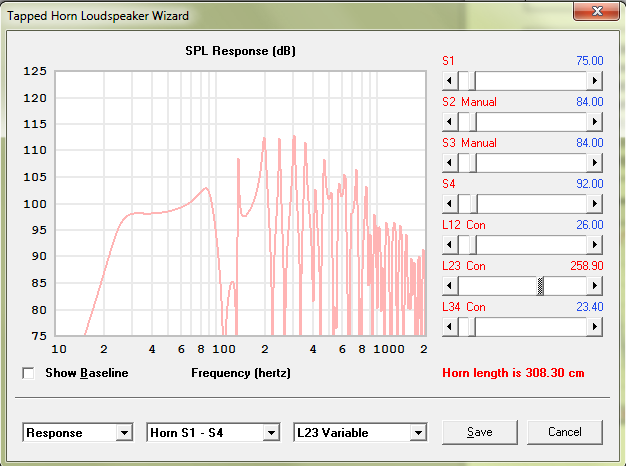
Task: Click the L12 Con value 26.00
Action: (590, 225)
